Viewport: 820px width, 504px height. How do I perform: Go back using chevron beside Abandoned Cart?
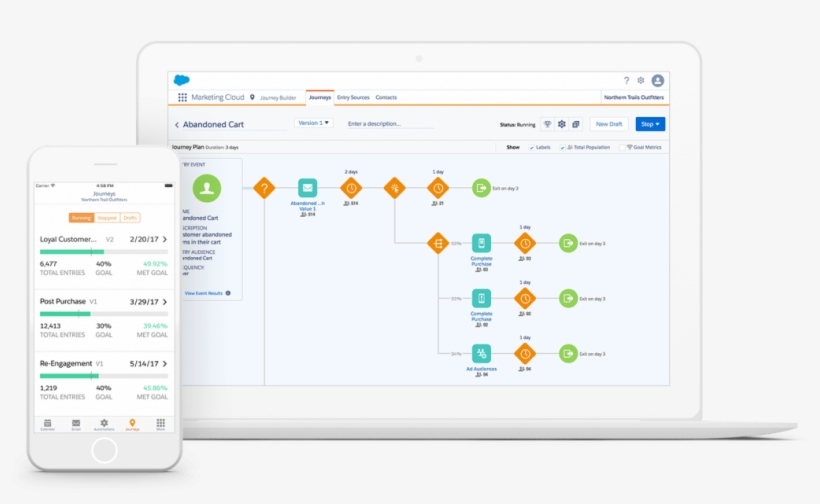[177, 125]
